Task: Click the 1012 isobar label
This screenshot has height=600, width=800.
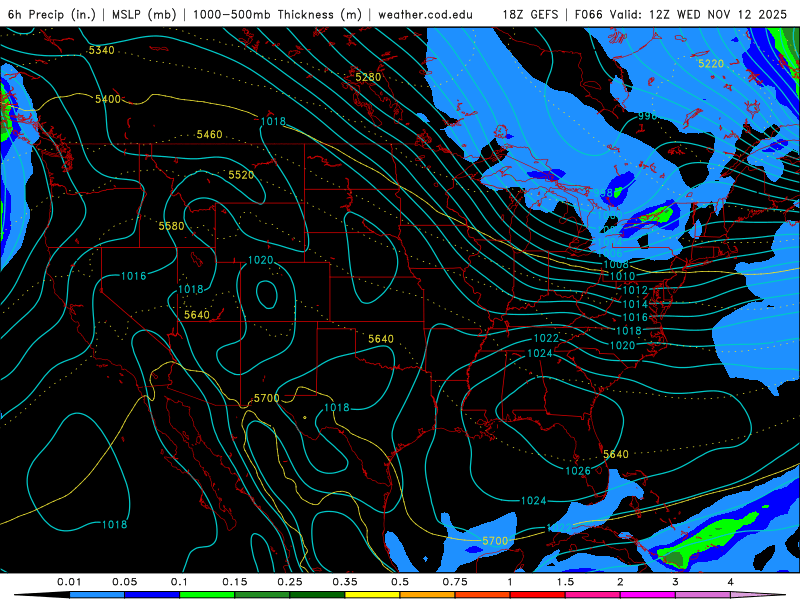Action: click(x=635, y=290)
